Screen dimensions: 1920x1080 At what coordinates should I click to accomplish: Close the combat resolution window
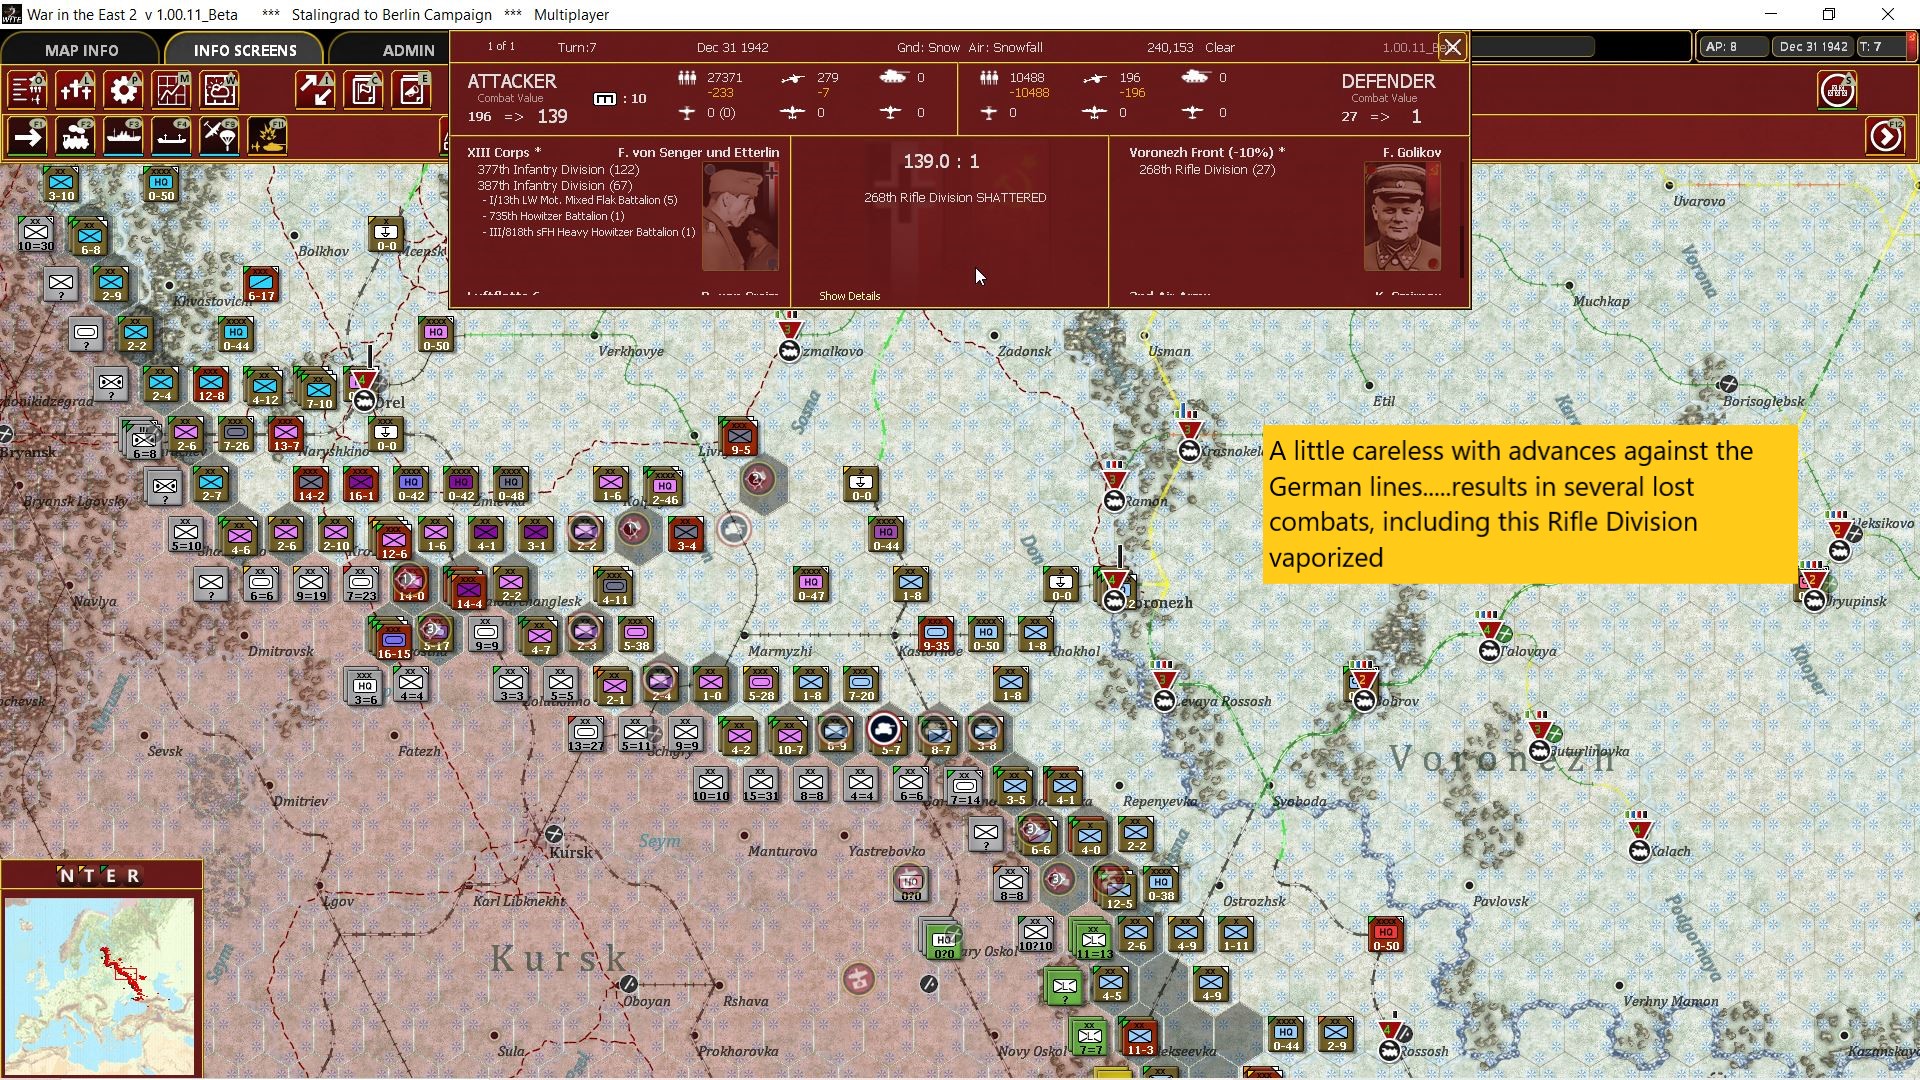click(1452, 46)
